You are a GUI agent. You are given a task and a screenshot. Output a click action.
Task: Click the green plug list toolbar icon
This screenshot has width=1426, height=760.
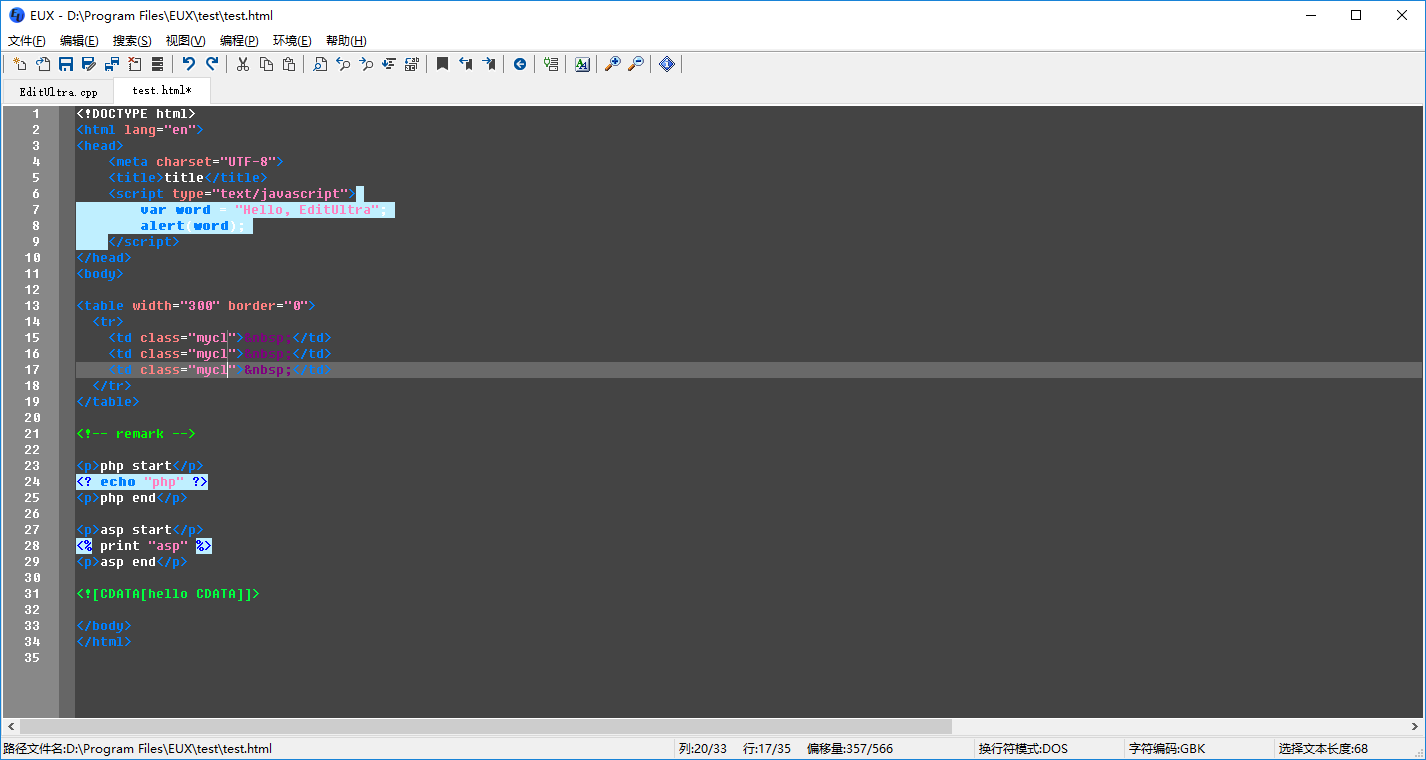pyautogui.click(x=551, y=64)
